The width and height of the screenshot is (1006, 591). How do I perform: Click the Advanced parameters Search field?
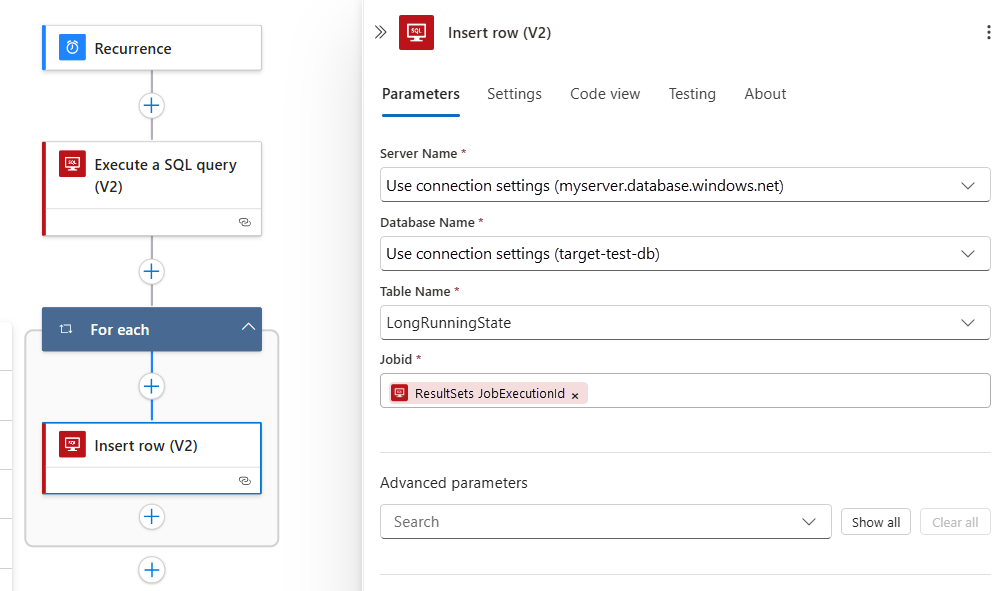click(x=590, y=522)
